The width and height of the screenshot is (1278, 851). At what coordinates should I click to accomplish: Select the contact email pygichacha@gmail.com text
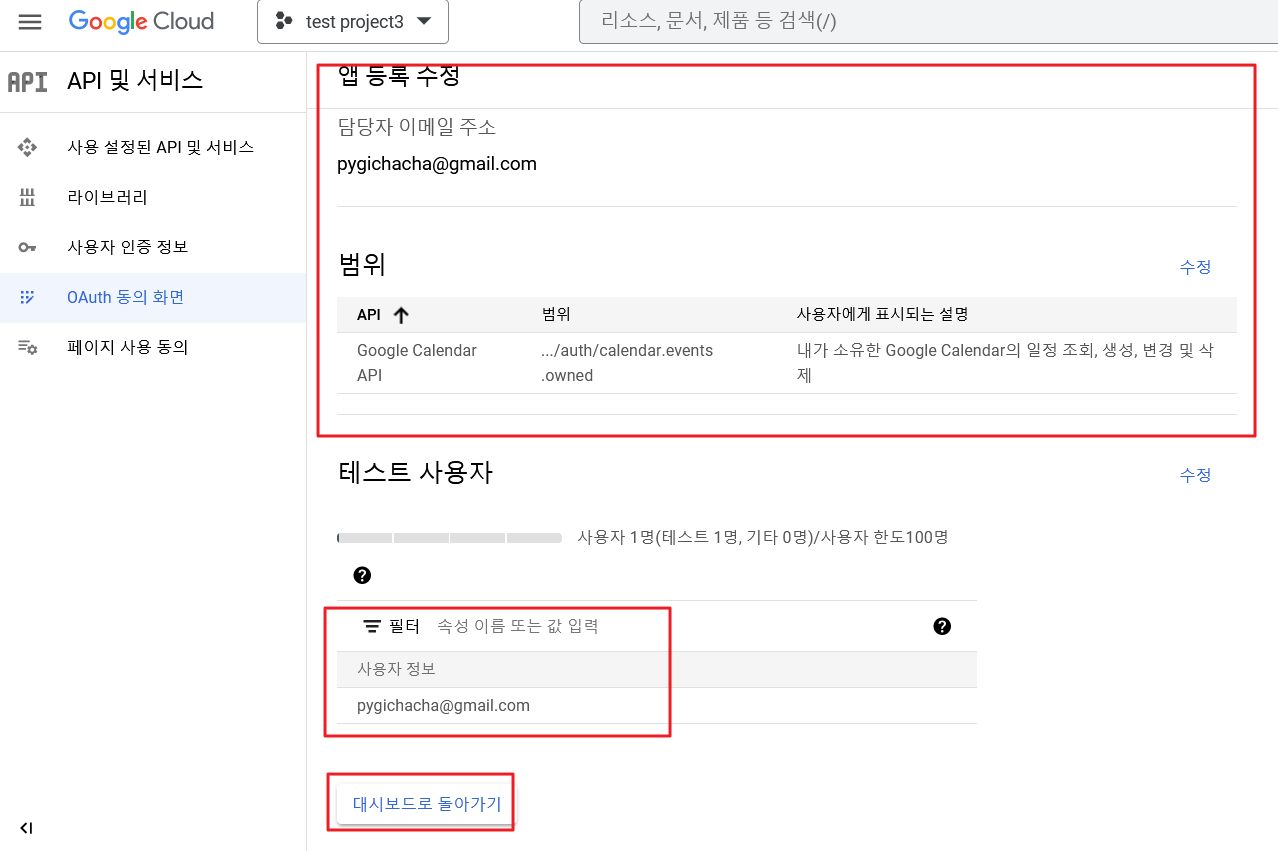tap(437, 164)
